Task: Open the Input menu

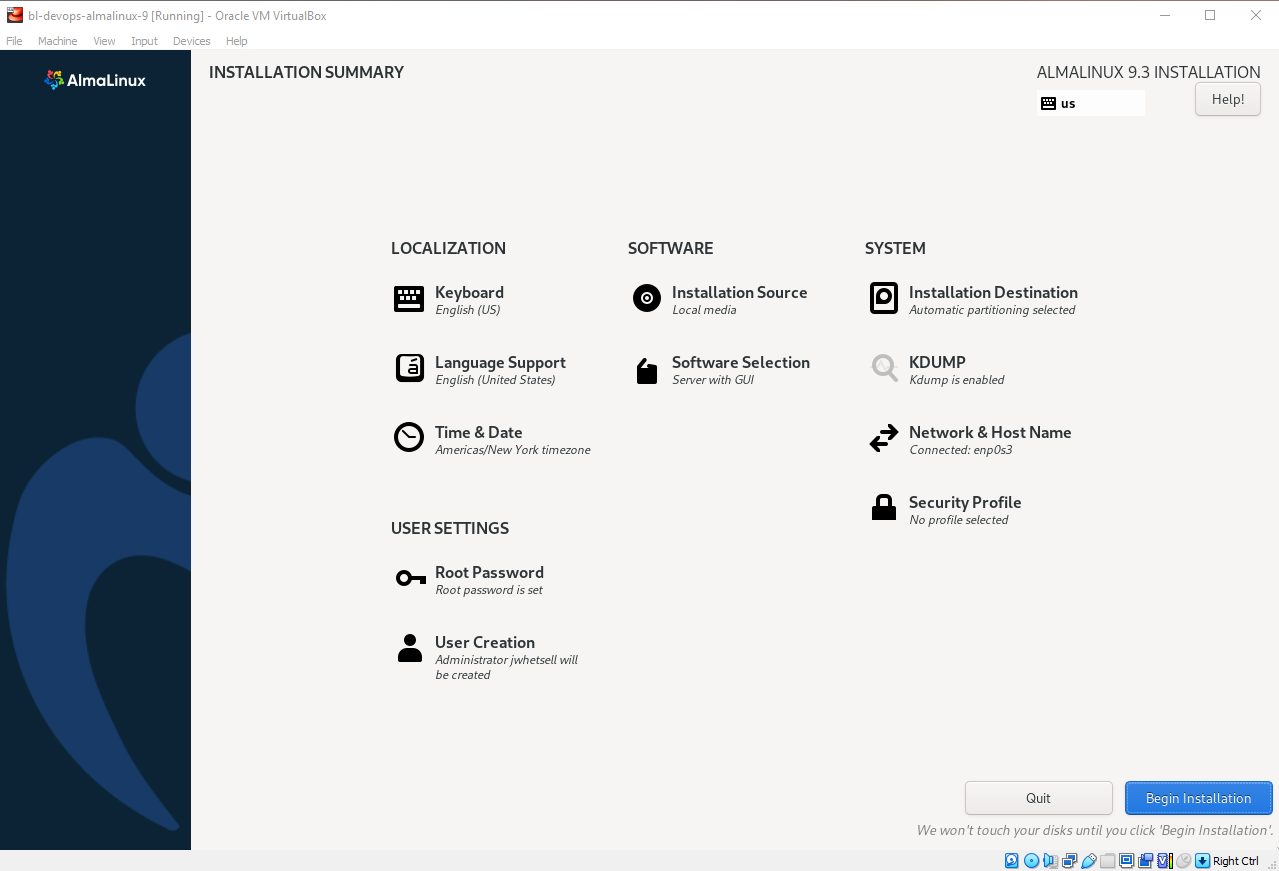Action: pyautogui.click(x=144, y=41)
